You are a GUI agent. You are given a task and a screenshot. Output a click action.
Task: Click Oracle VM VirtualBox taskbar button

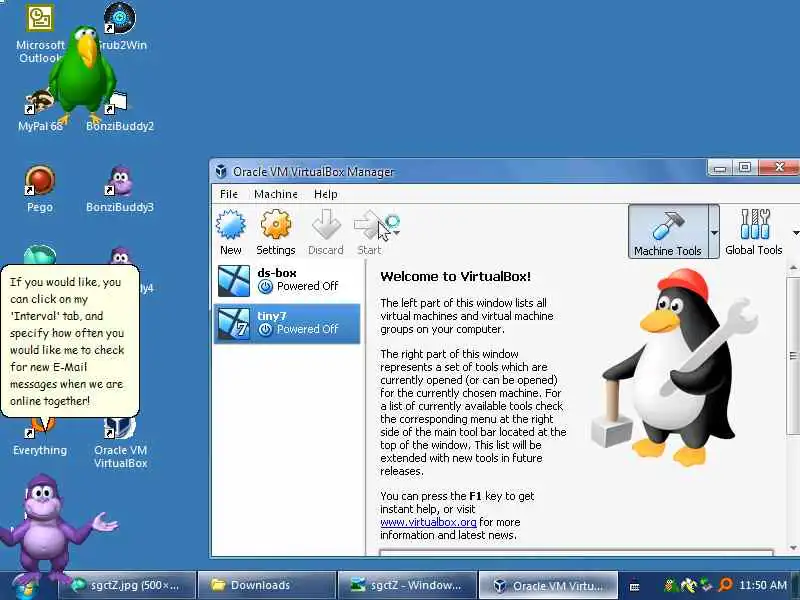pyautogui.click(x=548, y=585)
